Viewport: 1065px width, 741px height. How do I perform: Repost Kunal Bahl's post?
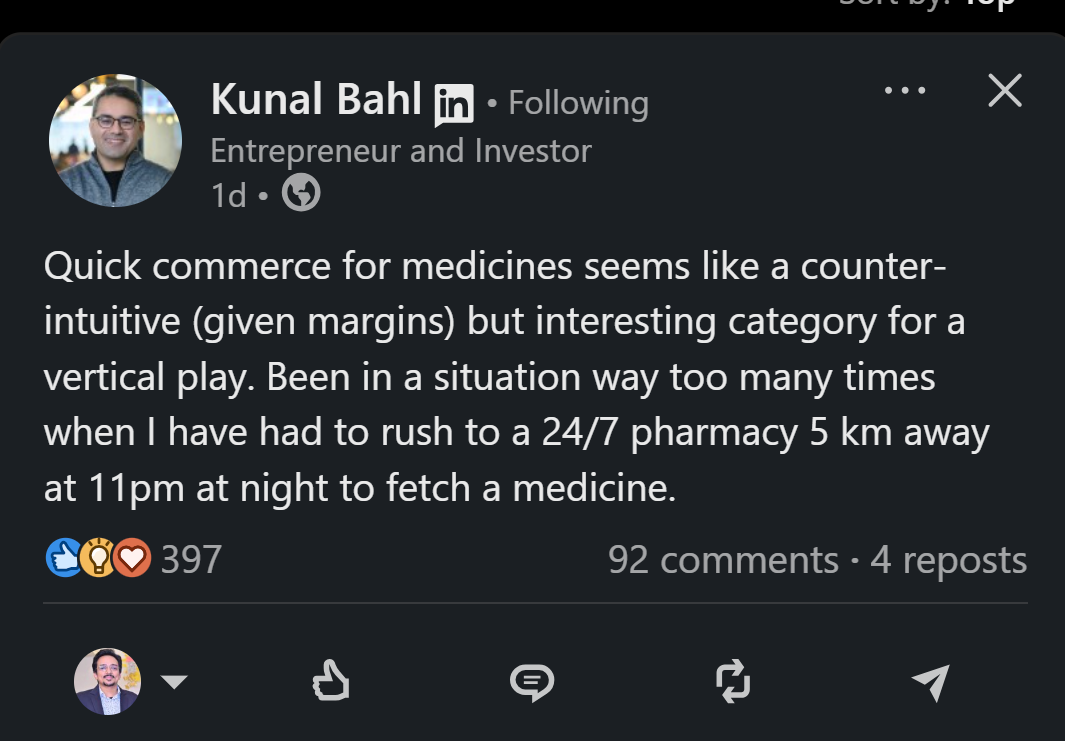[732, 682]
